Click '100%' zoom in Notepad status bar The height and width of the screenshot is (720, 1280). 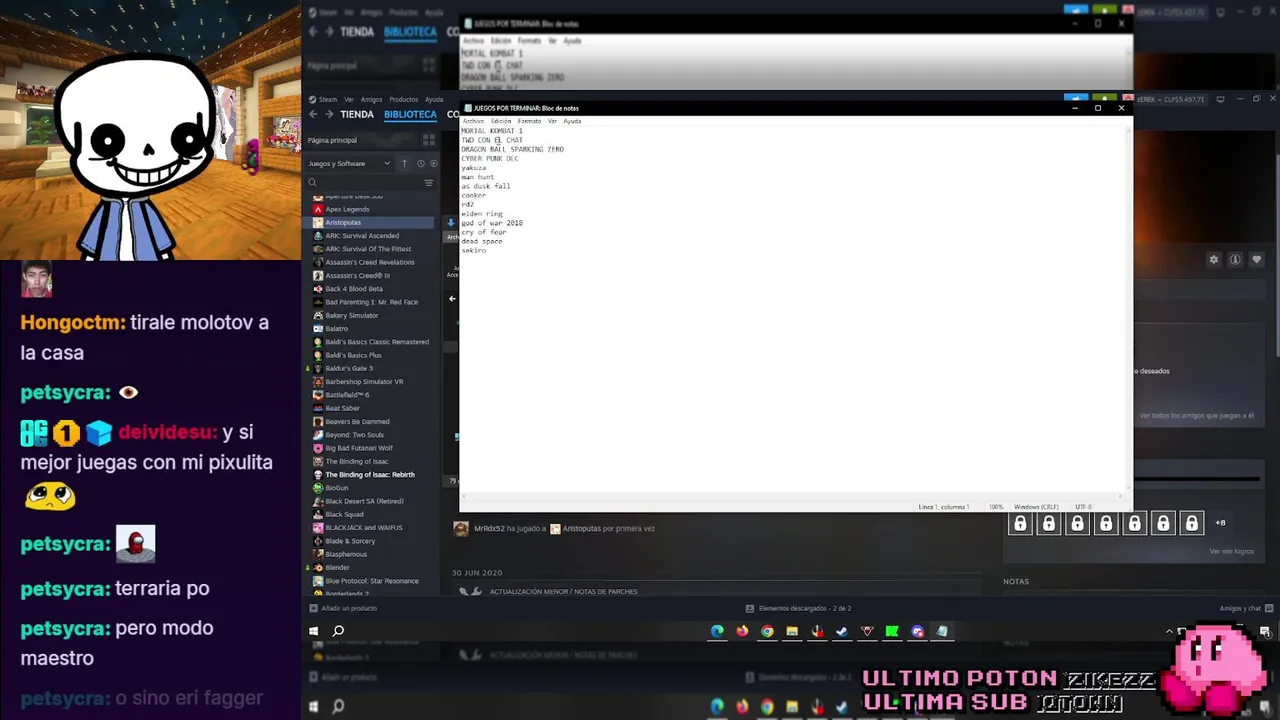click(995, 507)
